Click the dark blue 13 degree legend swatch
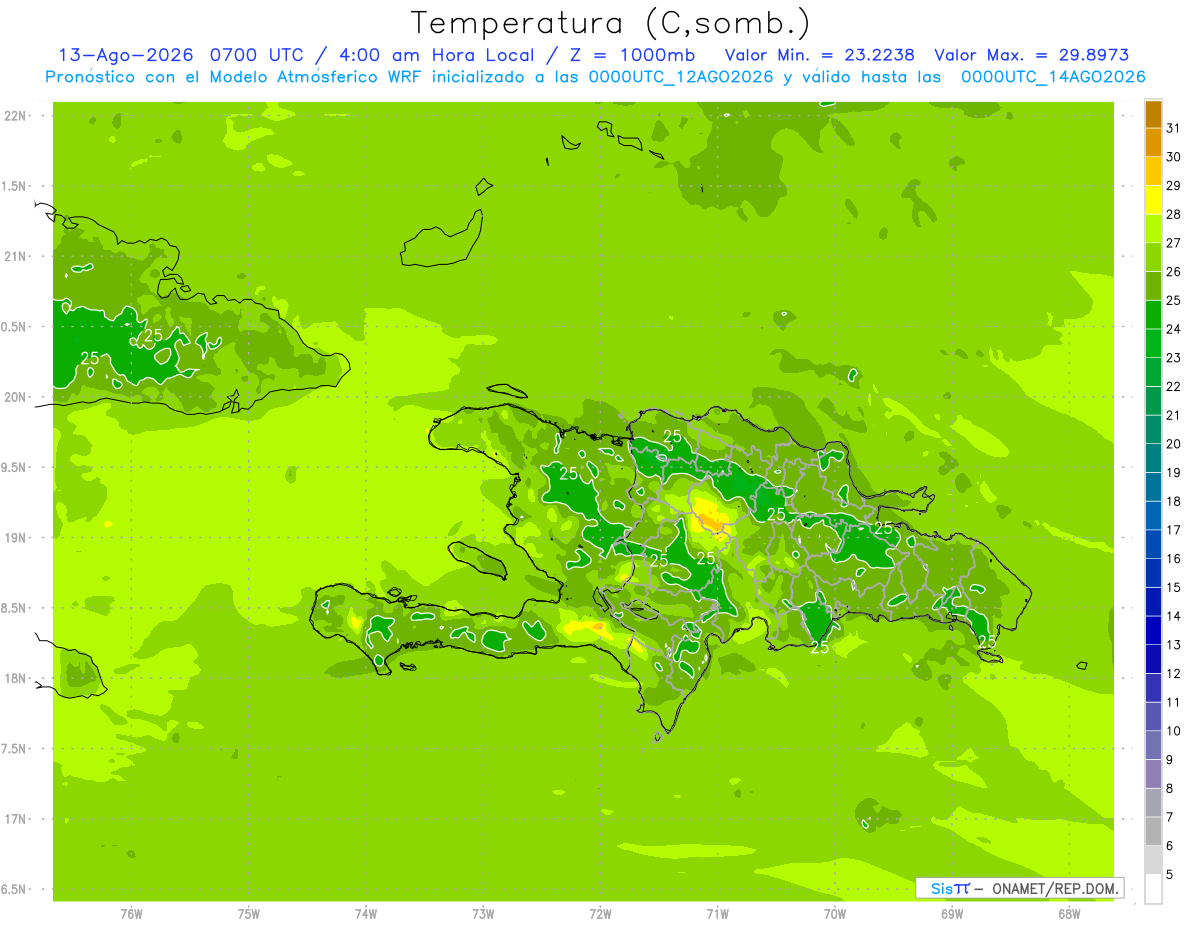This screenshot has width=1200, height=927. click(x=1153, y=631)
